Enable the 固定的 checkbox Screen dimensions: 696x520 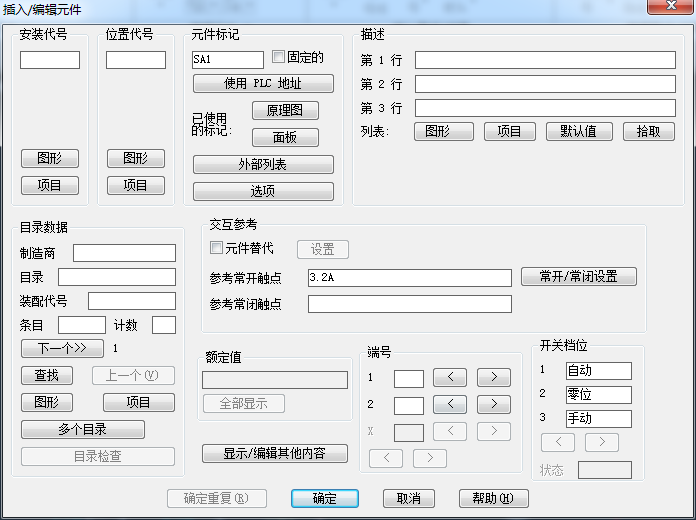pyautogui.click(x=279, y=58)
